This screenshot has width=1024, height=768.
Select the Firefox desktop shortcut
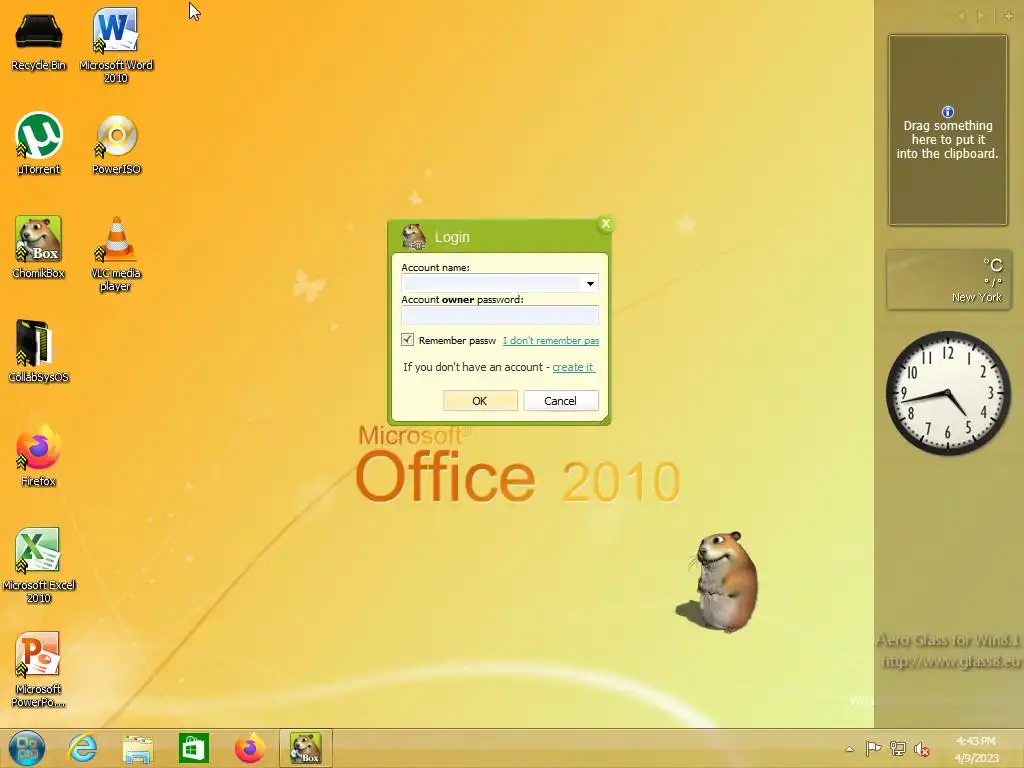coord(39,455)
